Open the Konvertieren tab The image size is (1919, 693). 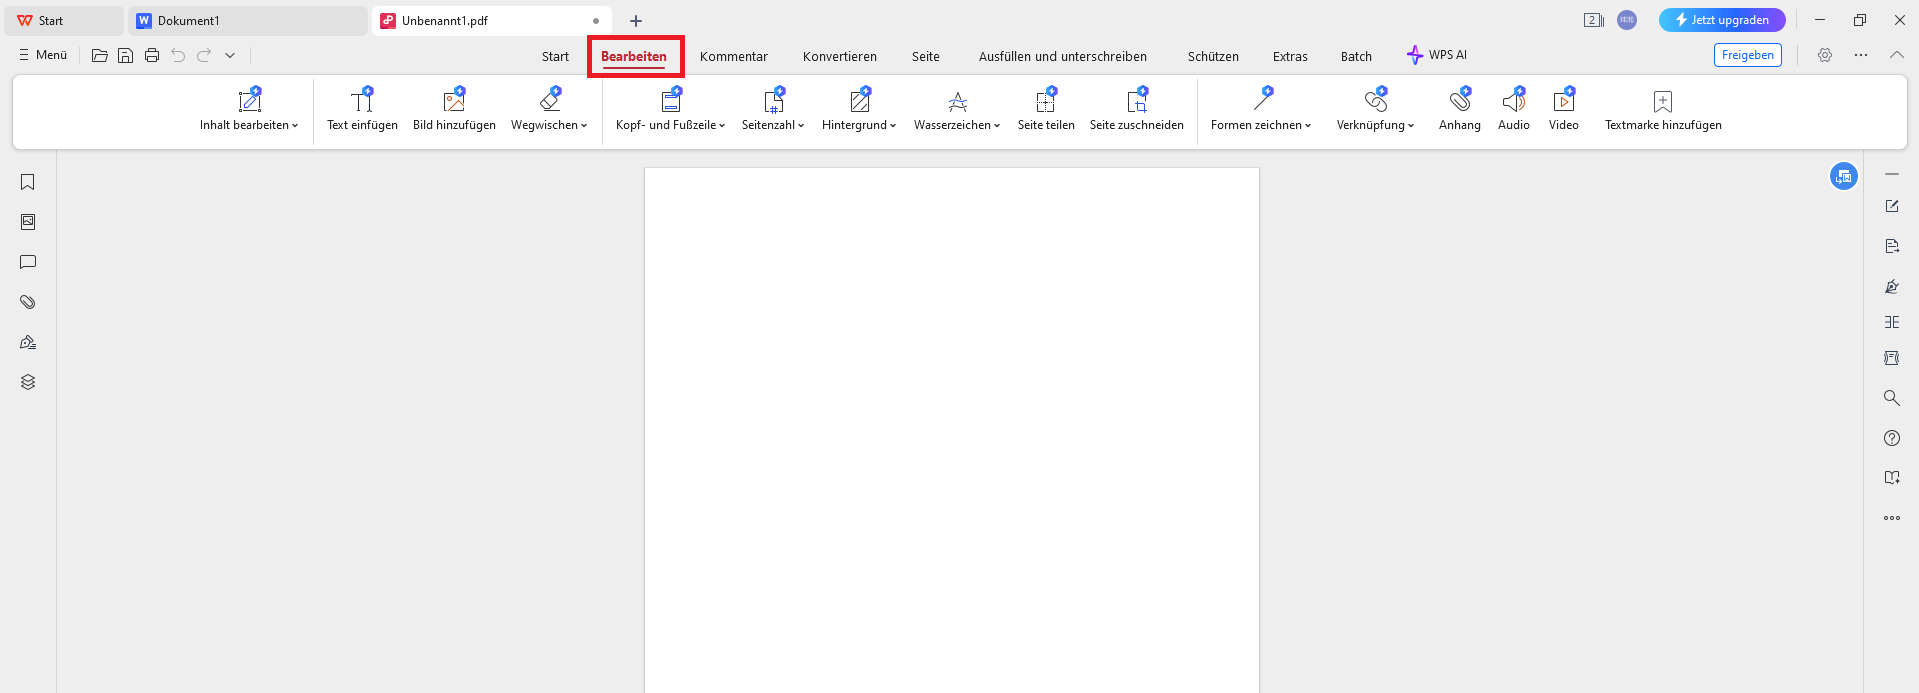pos(840,56)
